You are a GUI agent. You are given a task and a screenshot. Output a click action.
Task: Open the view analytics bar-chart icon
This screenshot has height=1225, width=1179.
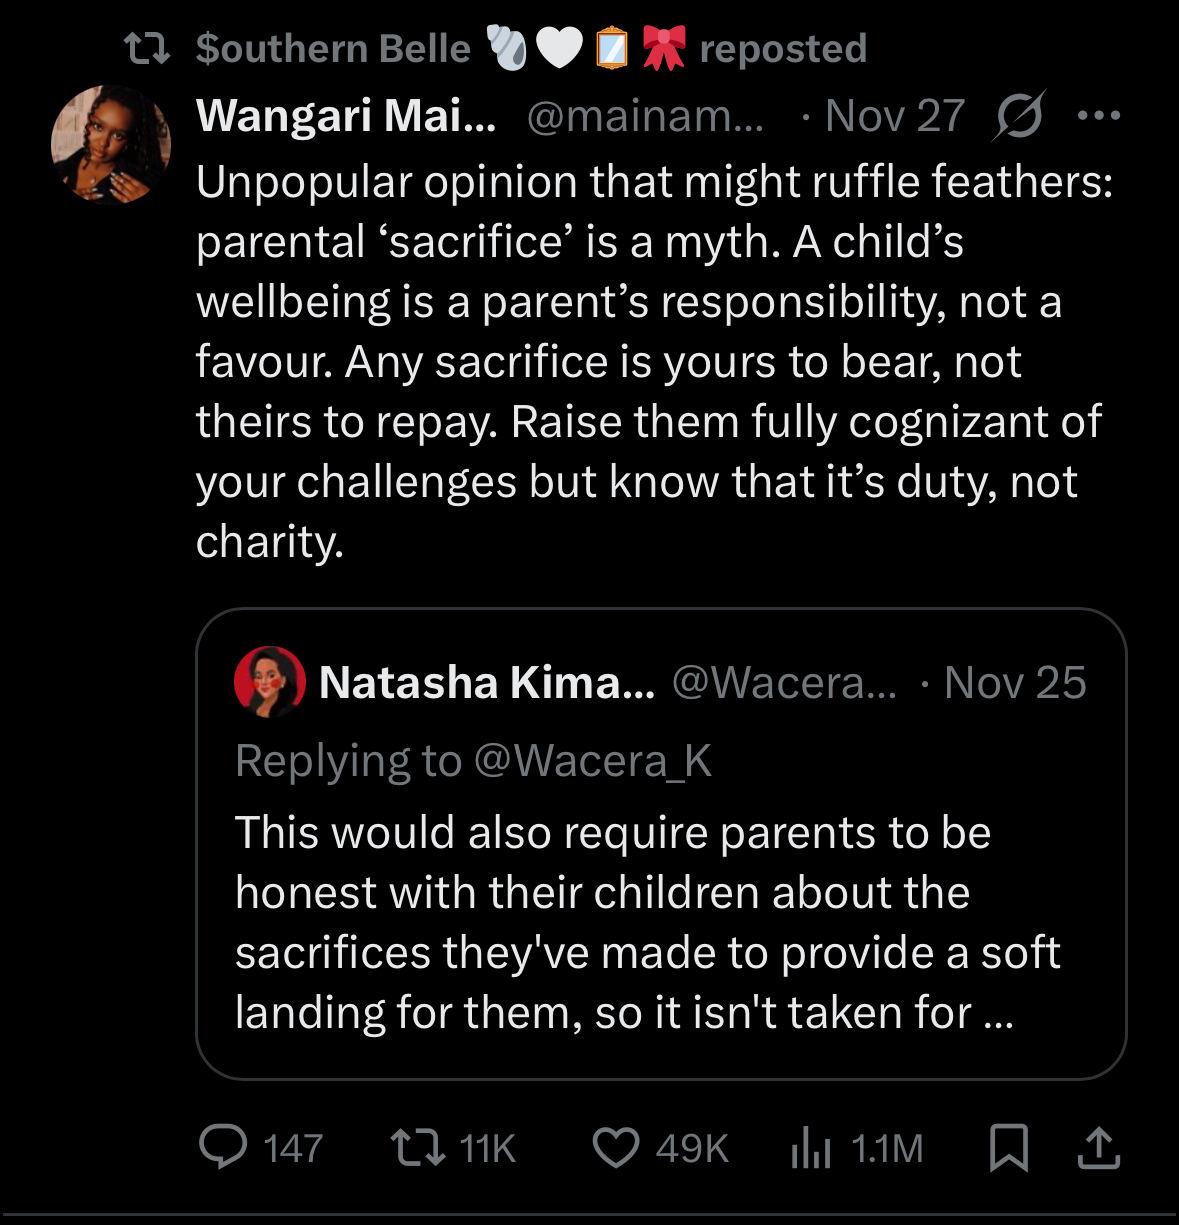click(811, 1147)
